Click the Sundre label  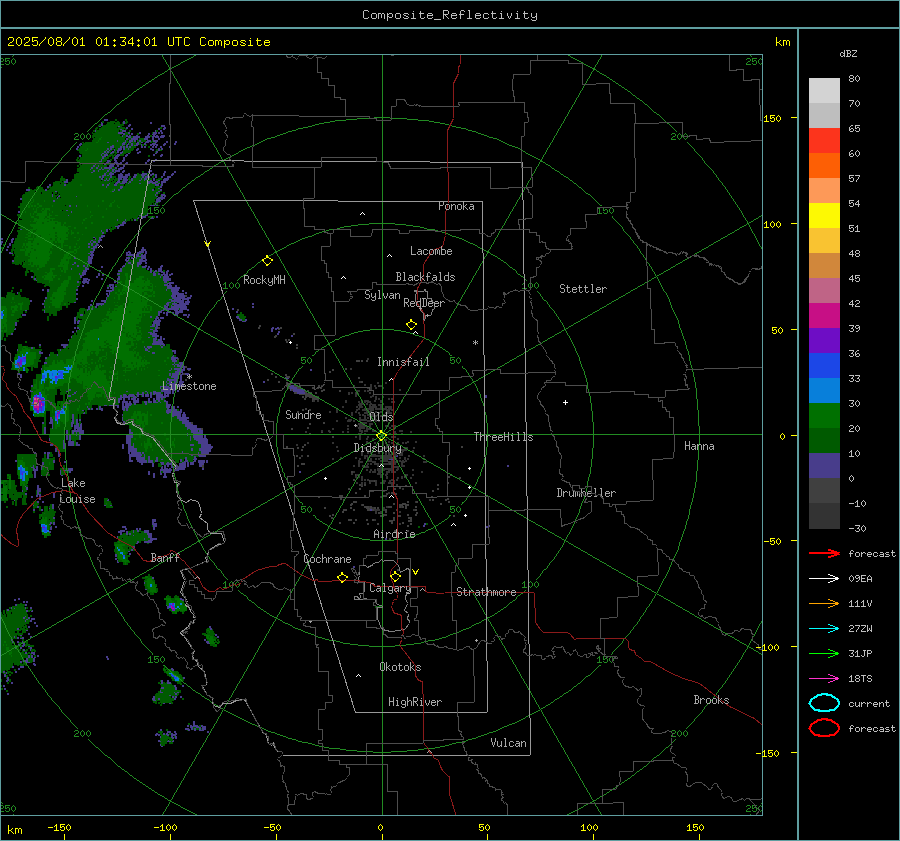click(x=303, y=414)
